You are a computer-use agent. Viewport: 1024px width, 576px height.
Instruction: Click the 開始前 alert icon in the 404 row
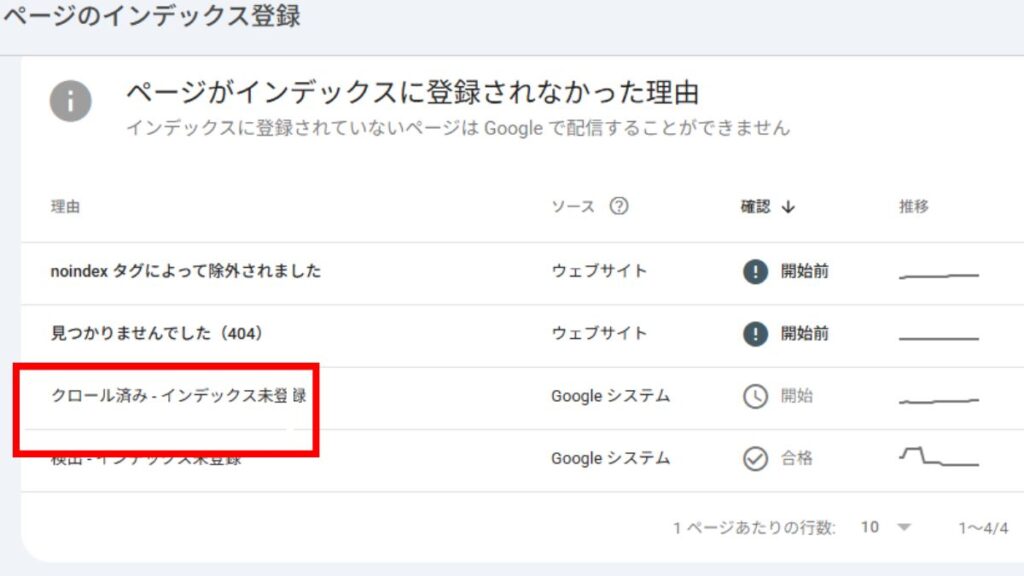pos(755,334)
